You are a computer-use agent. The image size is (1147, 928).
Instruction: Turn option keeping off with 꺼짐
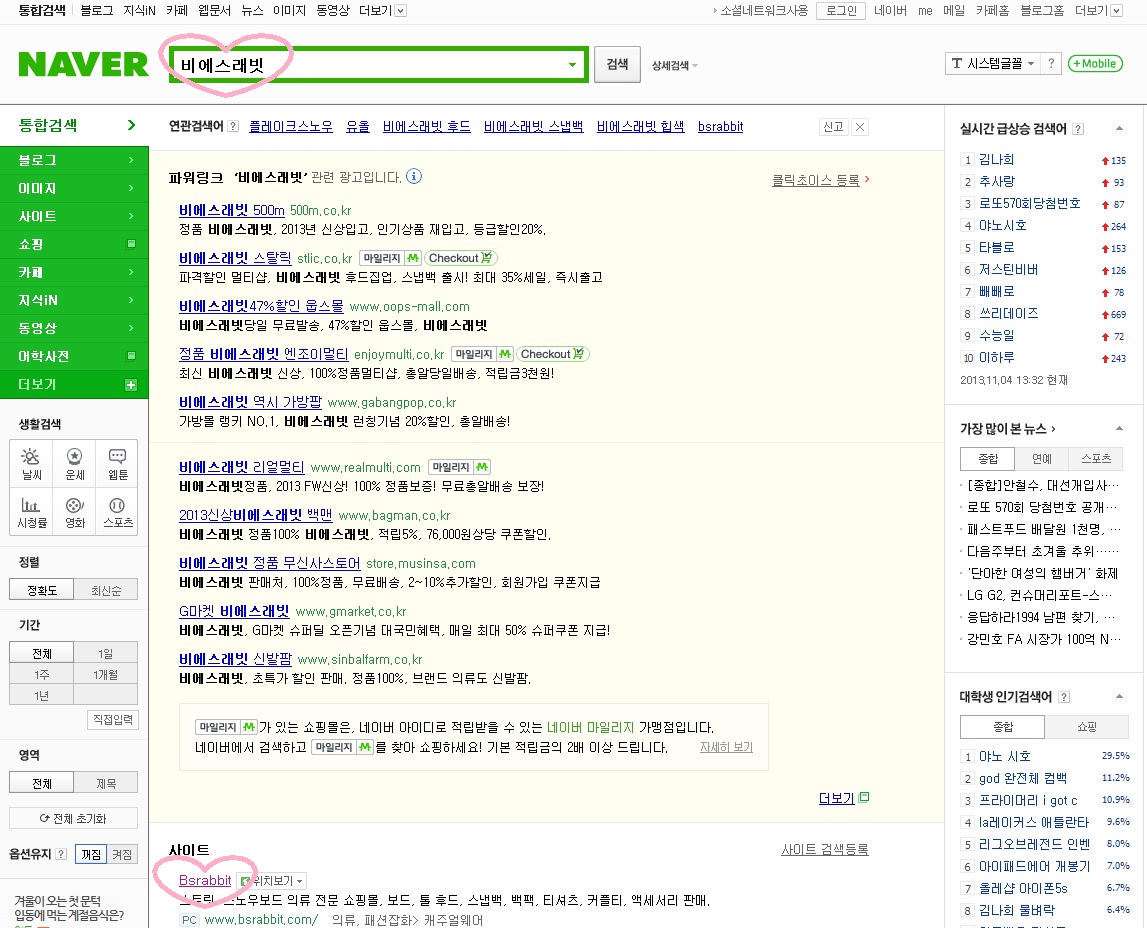tap(91, 854)
